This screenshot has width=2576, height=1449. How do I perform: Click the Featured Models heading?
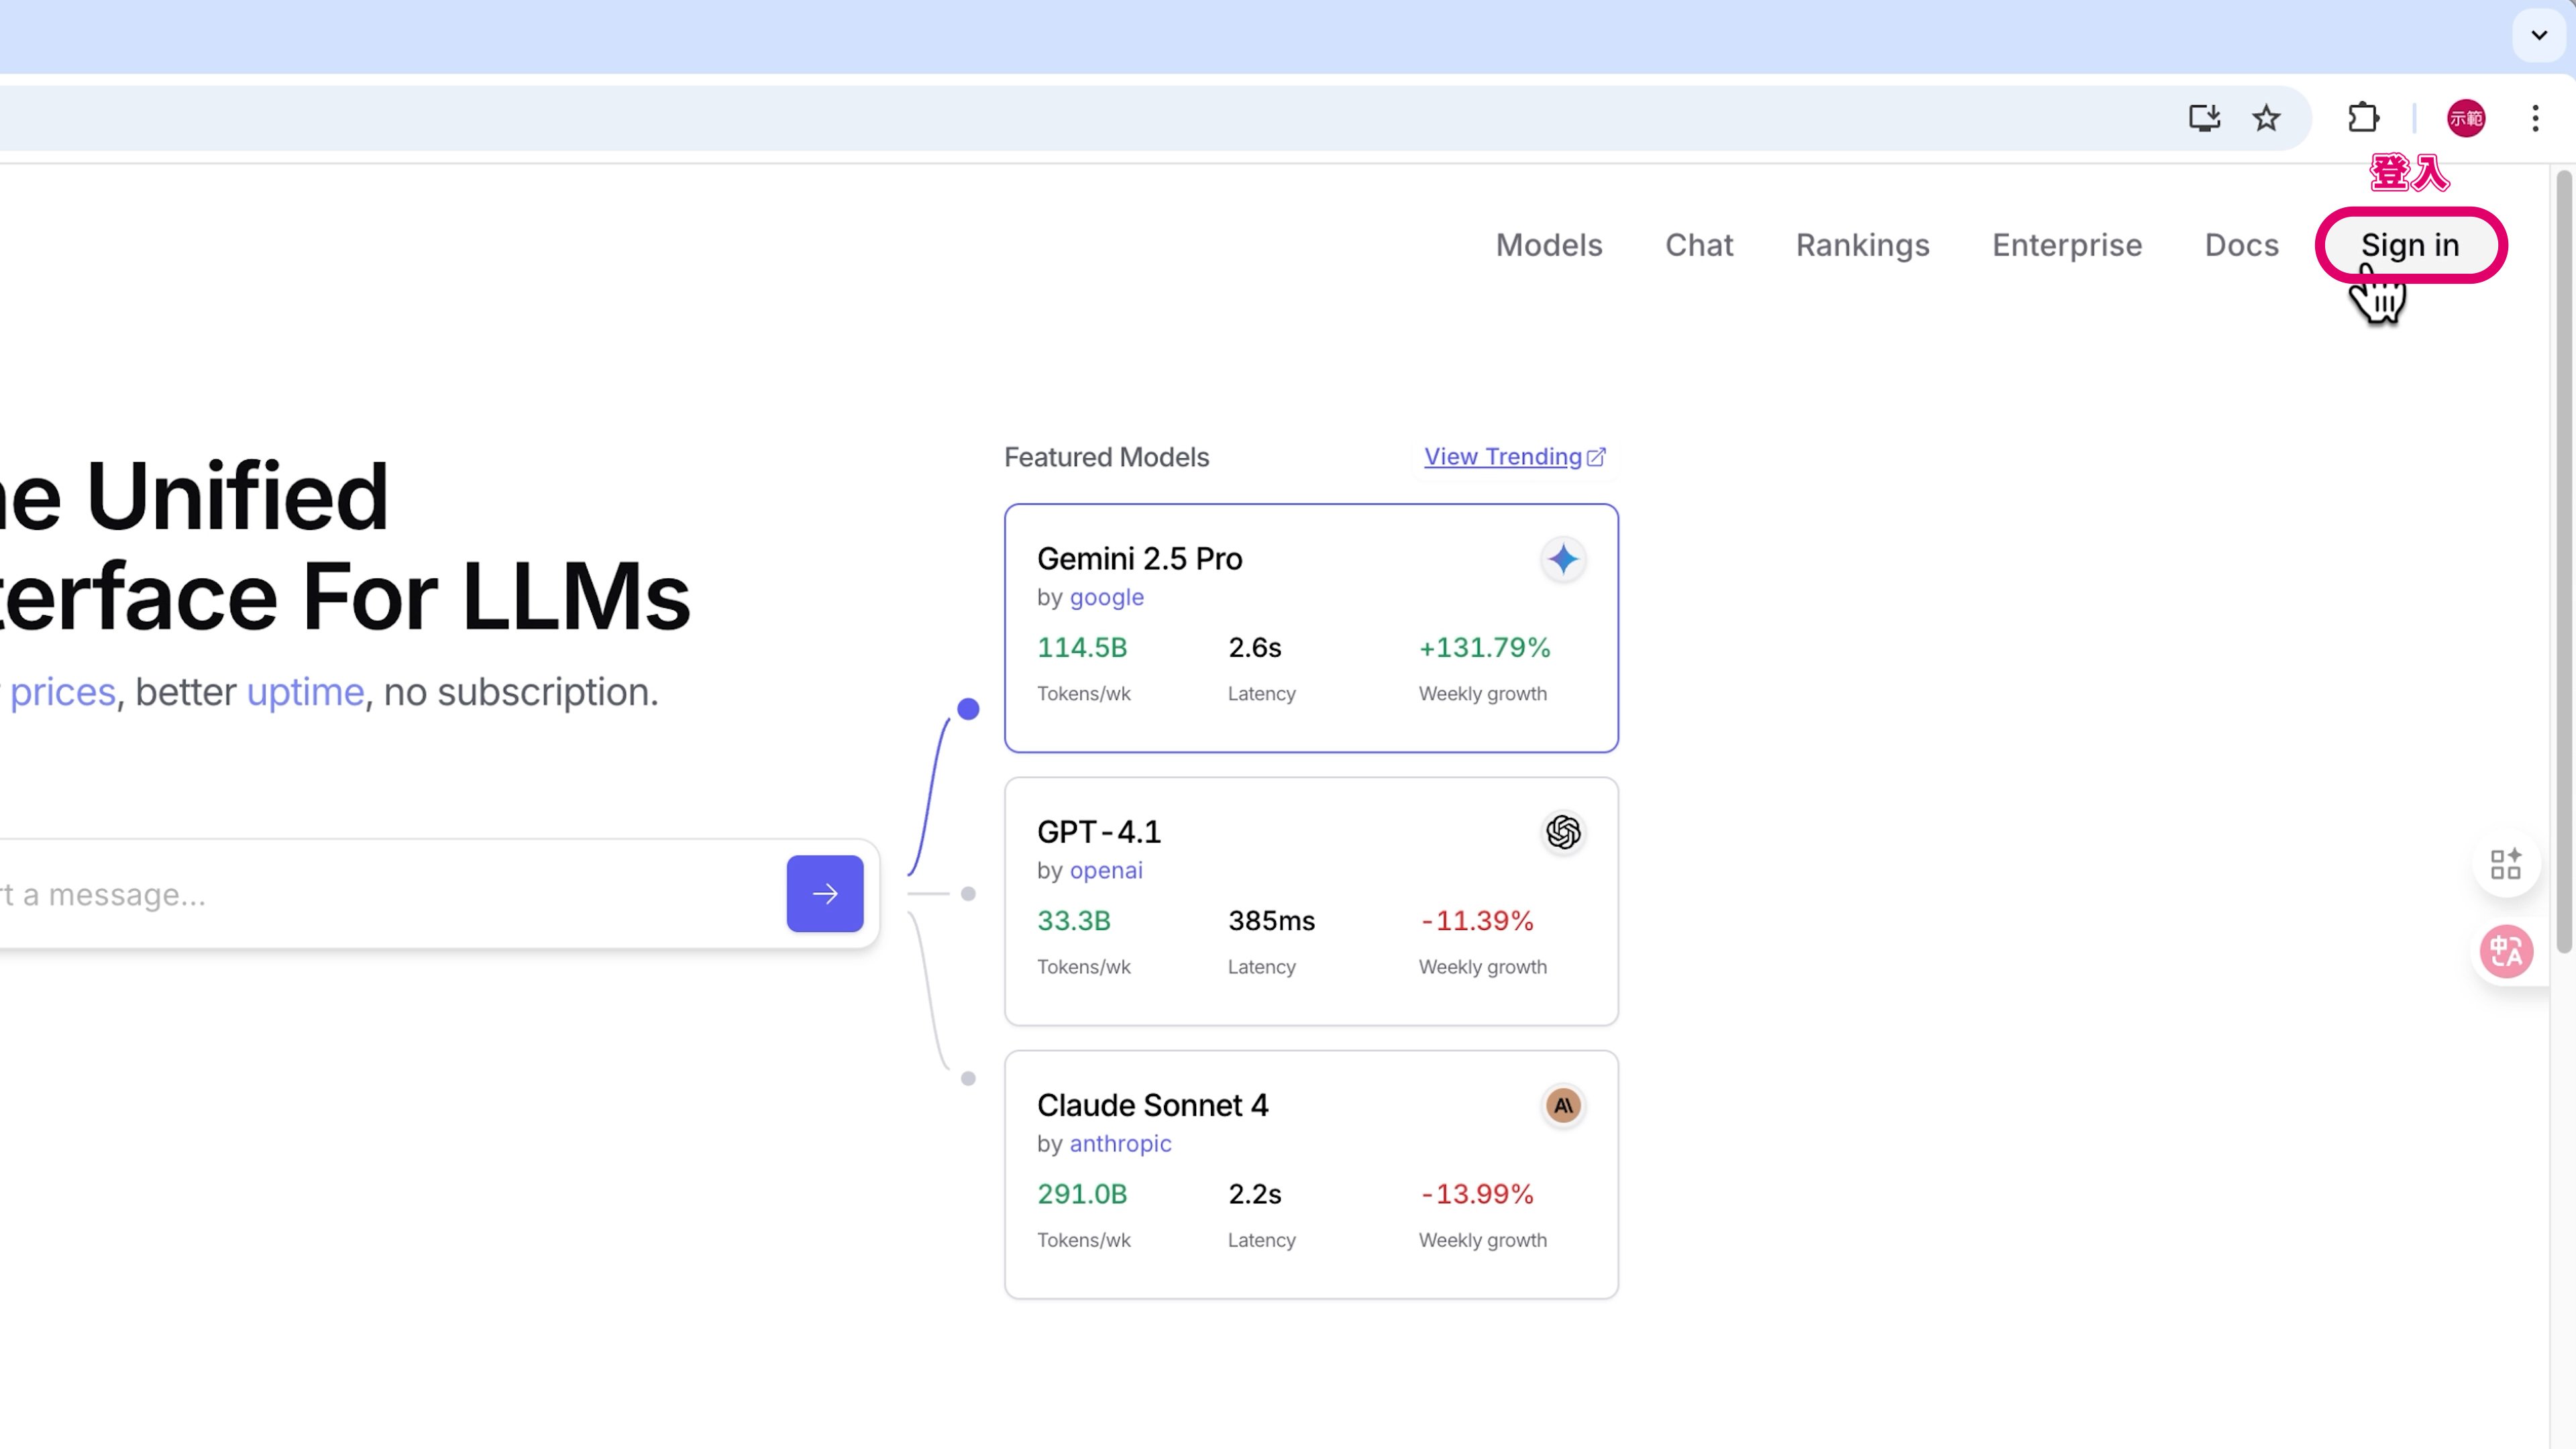[1106, 457]
